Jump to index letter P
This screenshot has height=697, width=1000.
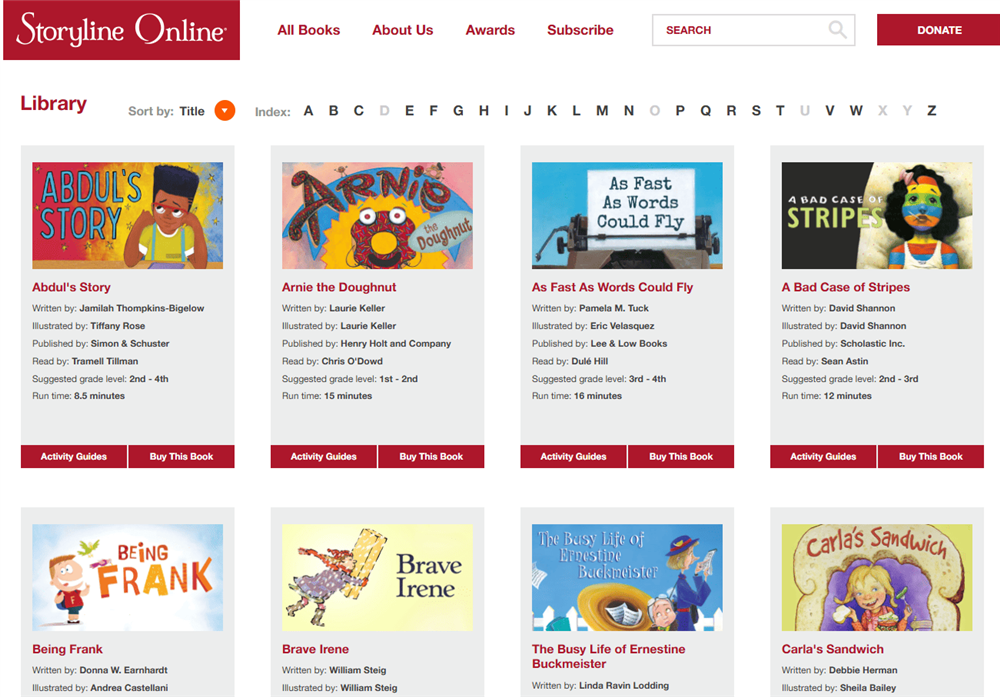680,111
